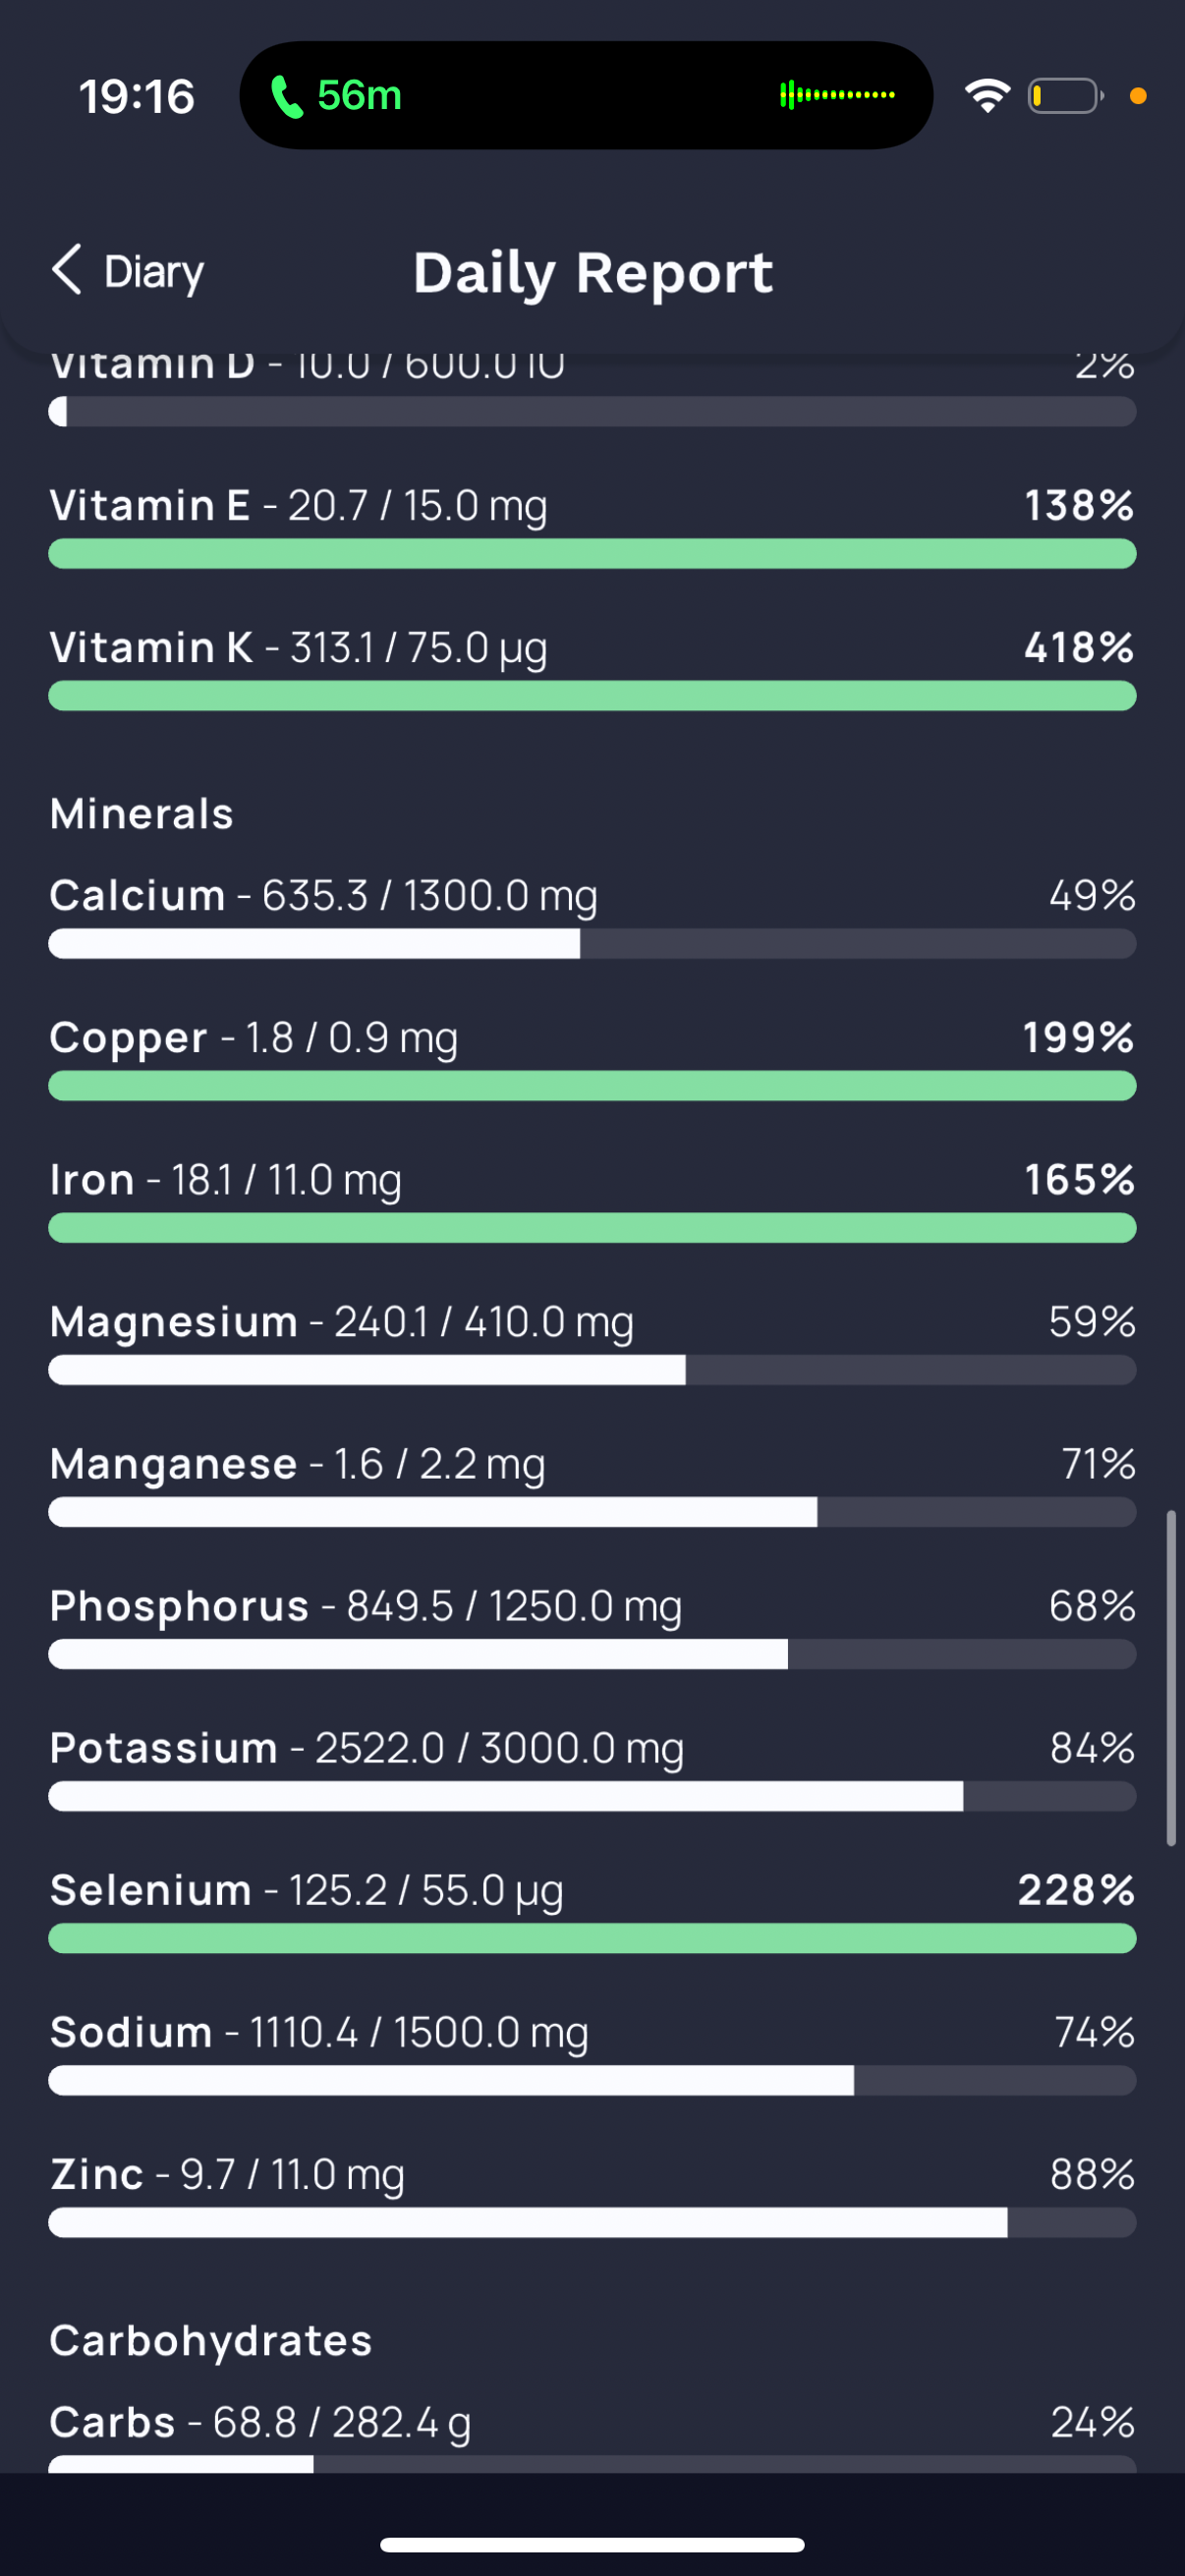Tap the orange microphone-in-use dot

[1137, 96]
